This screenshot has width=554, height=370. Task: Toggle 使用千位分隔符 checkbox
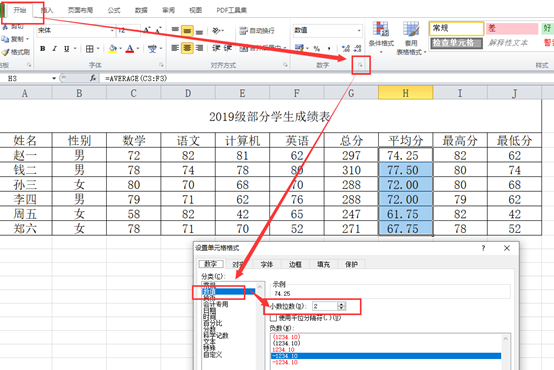pyautogui.click(x=273, y=318)
